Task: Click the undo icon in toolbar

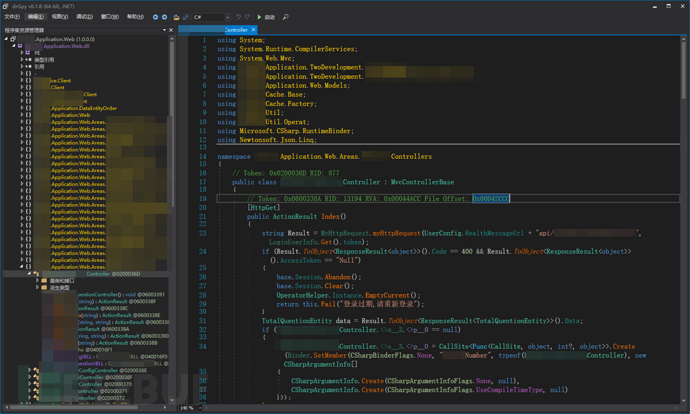Action: click(239, 17)
